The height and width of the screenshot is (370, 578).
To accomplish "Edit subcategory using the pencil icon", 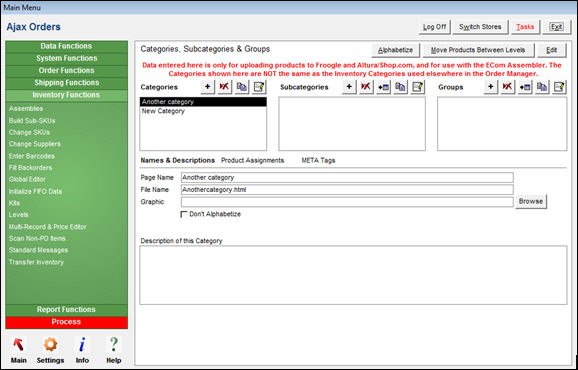I will pos(418,87).
